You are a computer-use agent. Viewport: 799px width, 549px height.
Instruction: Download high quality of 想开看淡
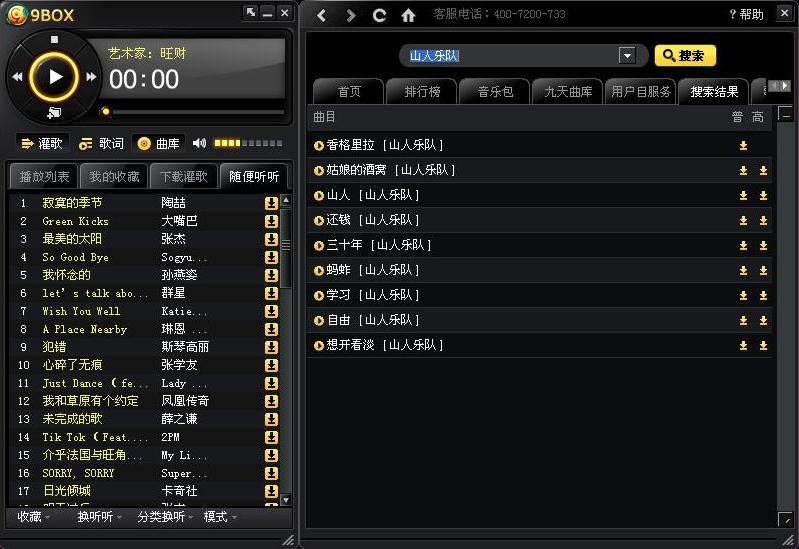(x=763, y=345)
